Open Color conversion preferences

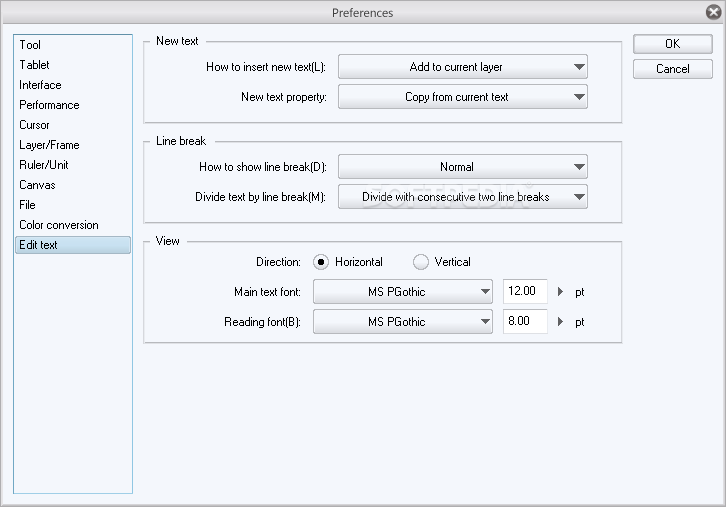pyautogui.click(x=73, y=225)
